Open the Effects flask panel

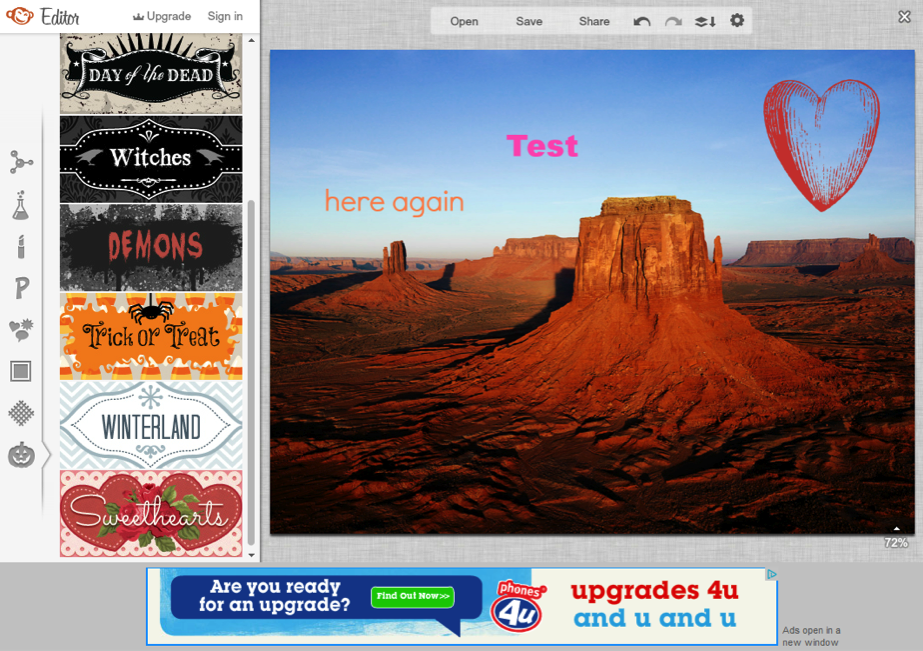coord(21,206)
